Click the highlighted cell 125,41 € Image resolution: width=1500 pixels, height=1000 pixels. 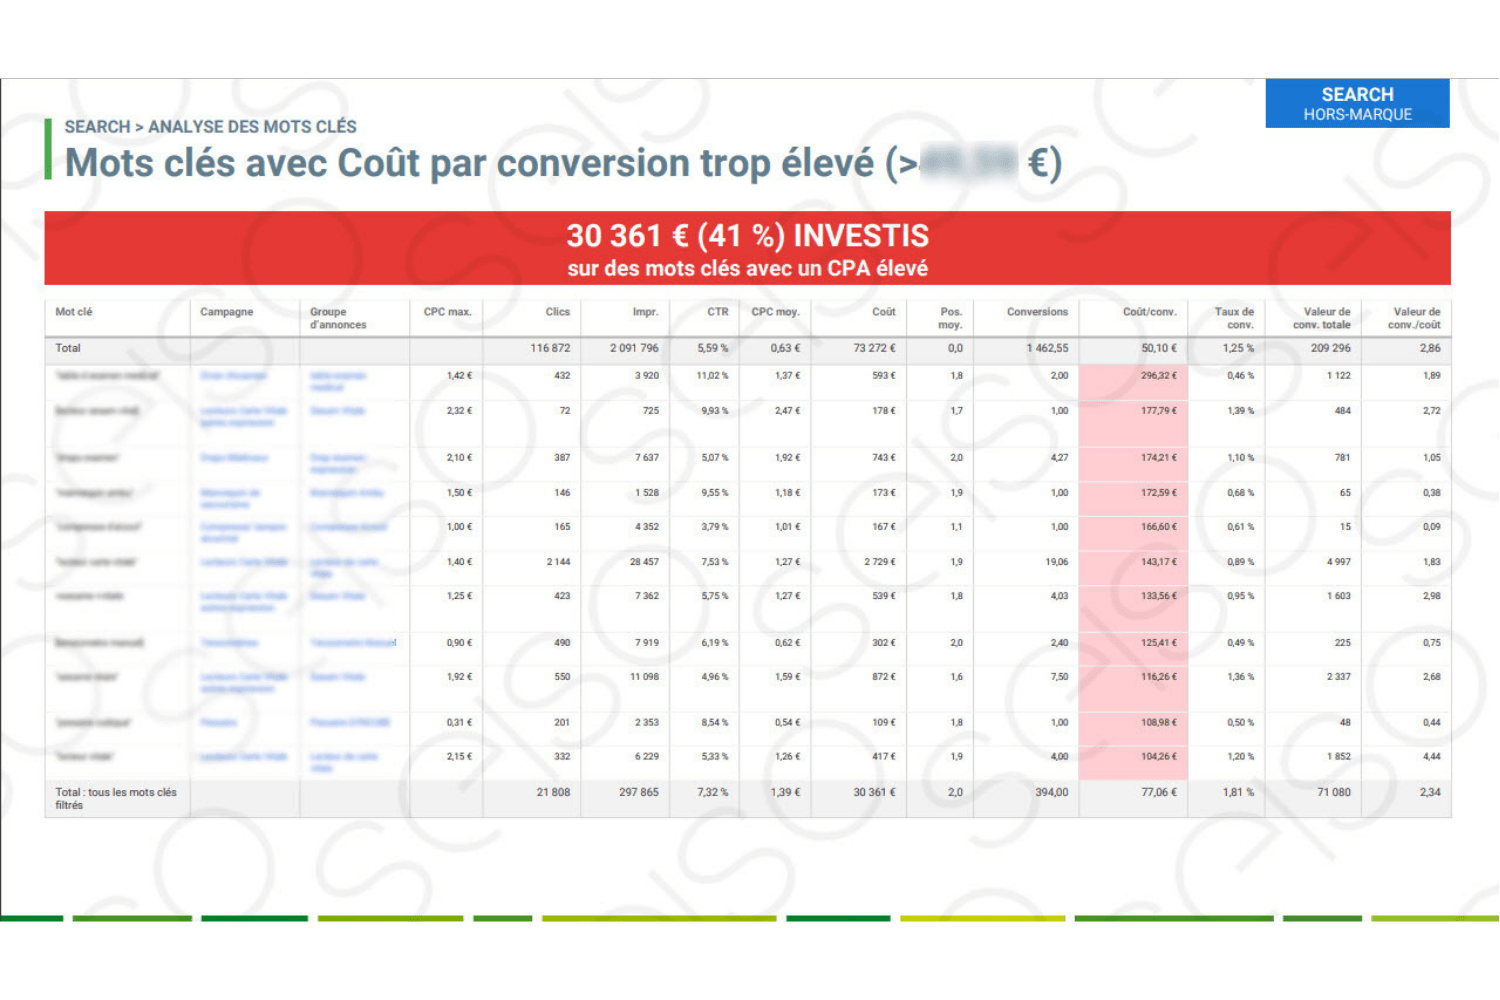pyautogui.click(x=1134, y=649)
